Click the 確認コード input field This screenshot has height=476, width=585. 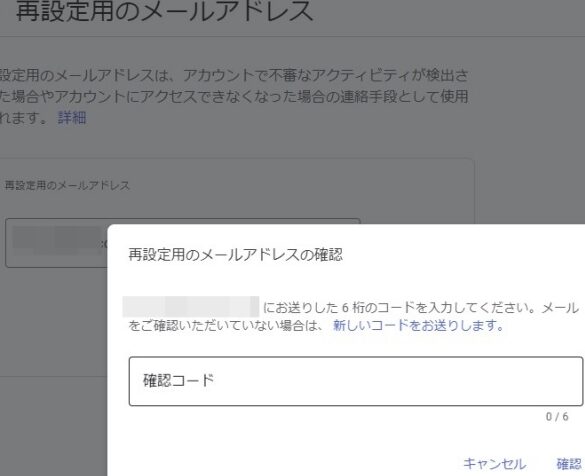(356, 381)
